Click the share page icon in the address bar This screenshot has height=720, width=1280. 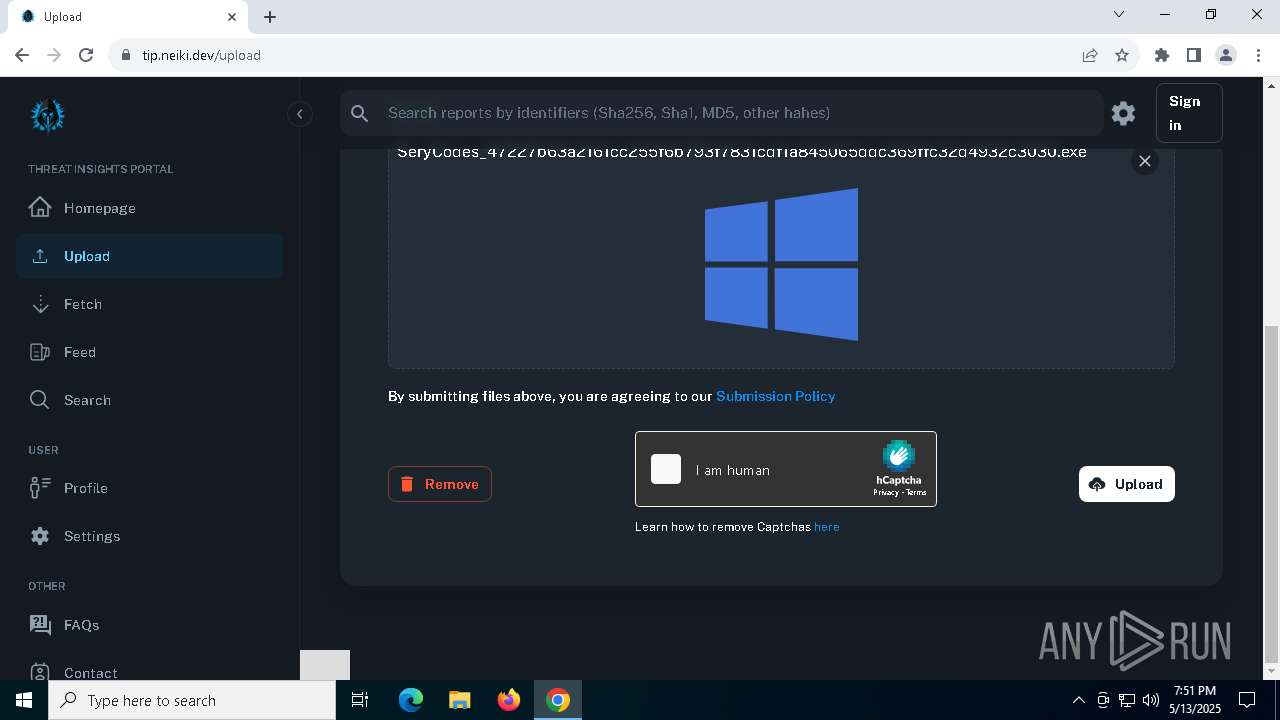1090,55
